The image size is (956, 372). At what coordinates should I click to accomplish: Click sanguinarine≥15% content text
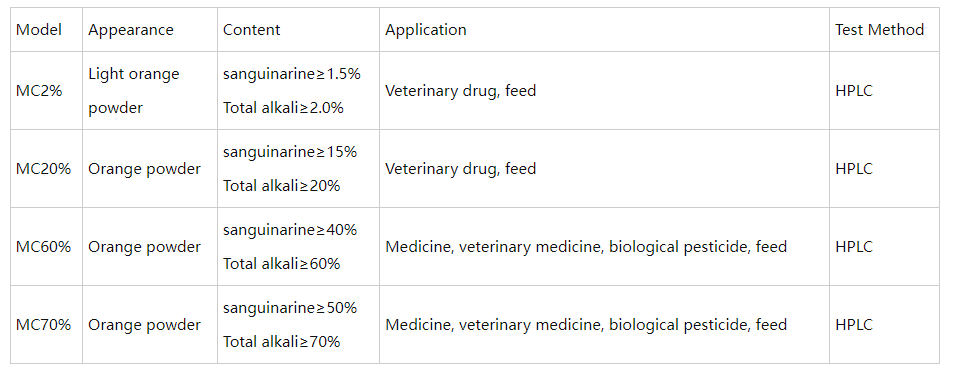point(290,152)
